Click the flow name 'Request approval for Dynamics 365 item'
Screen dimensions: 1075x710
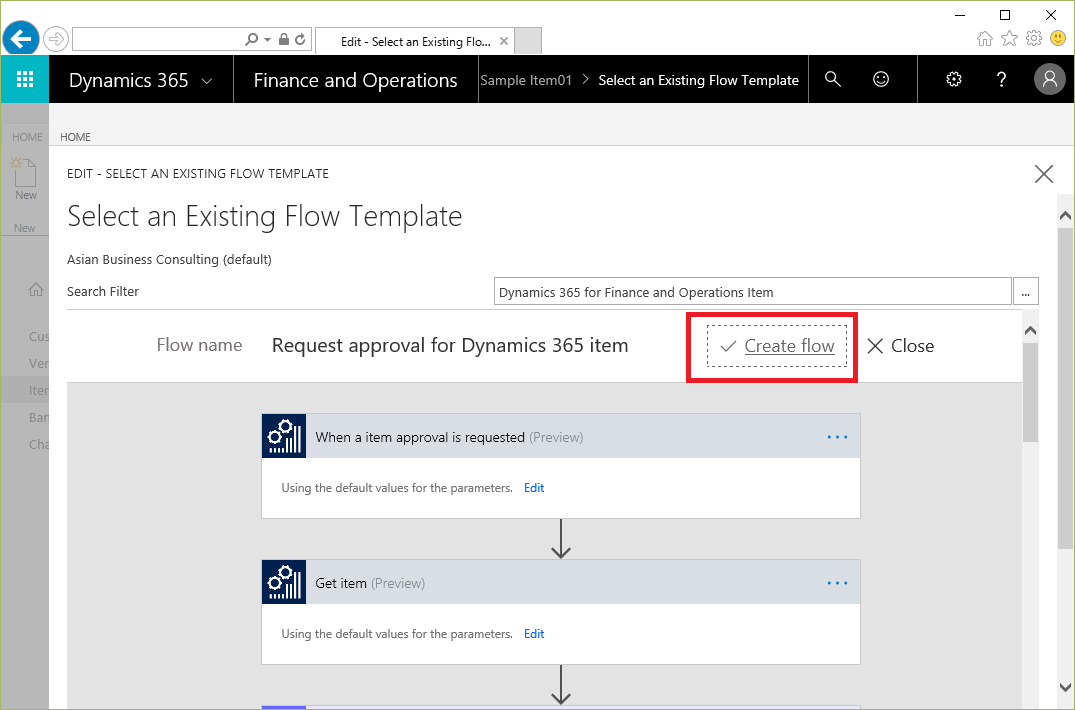coord(450,345)
